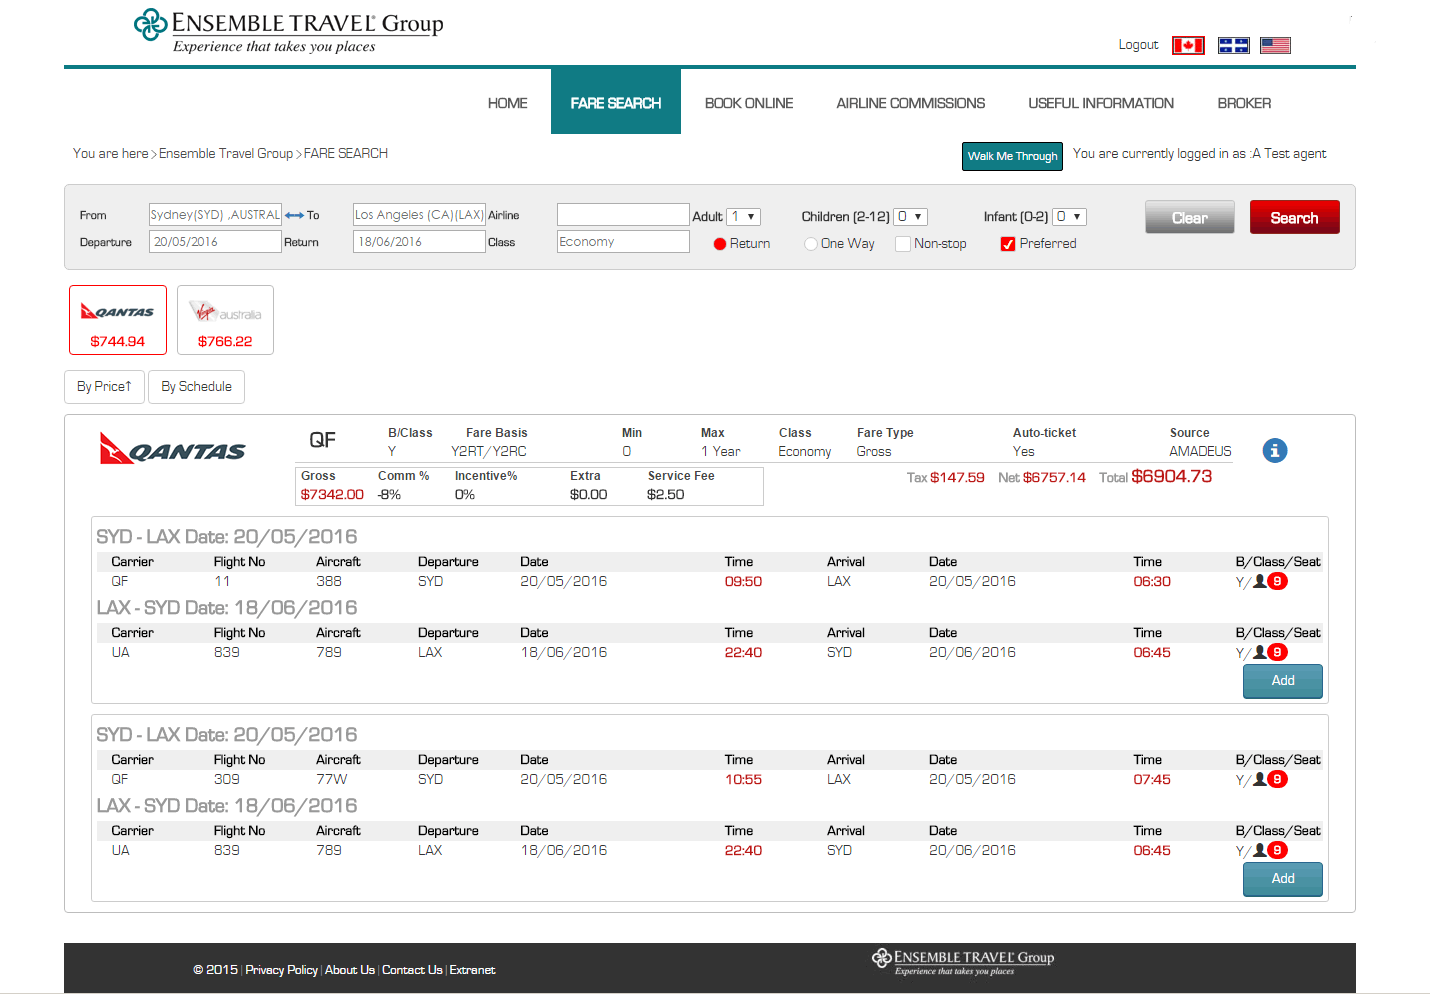Select the United States flag icon
This screenshot has width=1430, height=995.
pyautogui.click(x=1275, y=45)
